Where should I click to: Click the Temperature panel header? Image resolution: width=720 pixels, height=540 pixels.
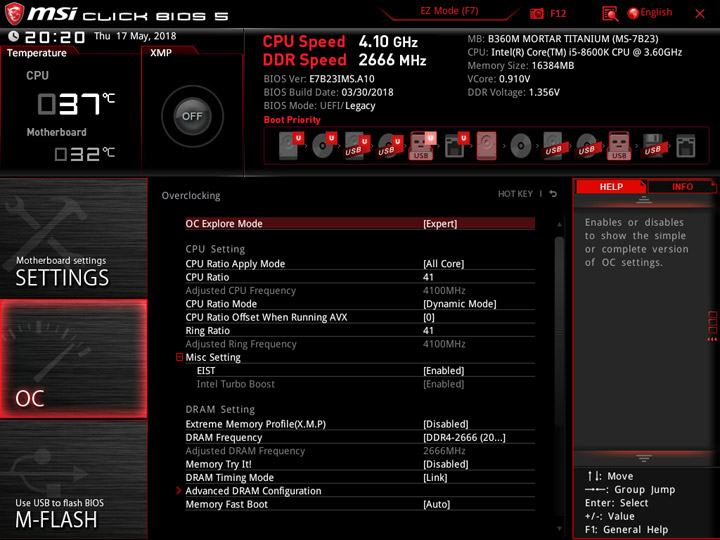pos(37,53)
